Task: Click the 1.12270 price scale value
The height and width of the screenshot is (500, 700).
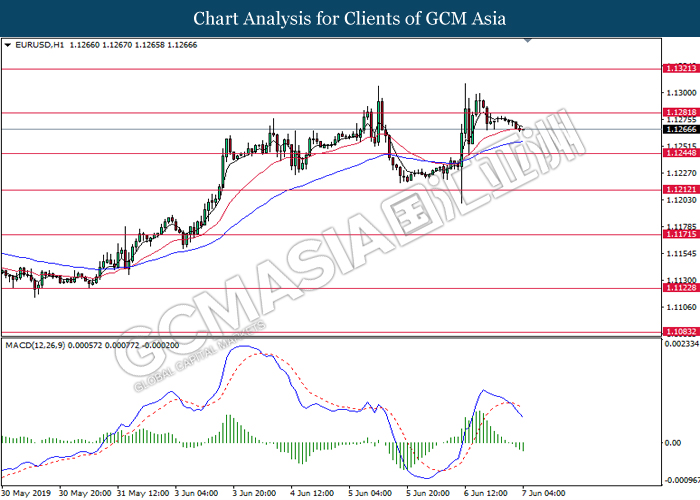Action: (681, 173)
